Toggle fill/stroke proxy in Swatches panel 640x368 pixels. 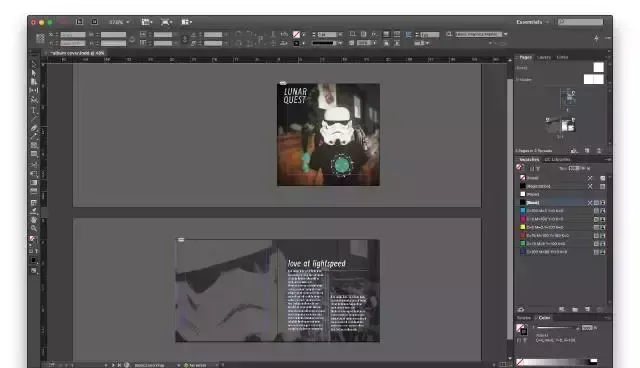click(519, 168)
